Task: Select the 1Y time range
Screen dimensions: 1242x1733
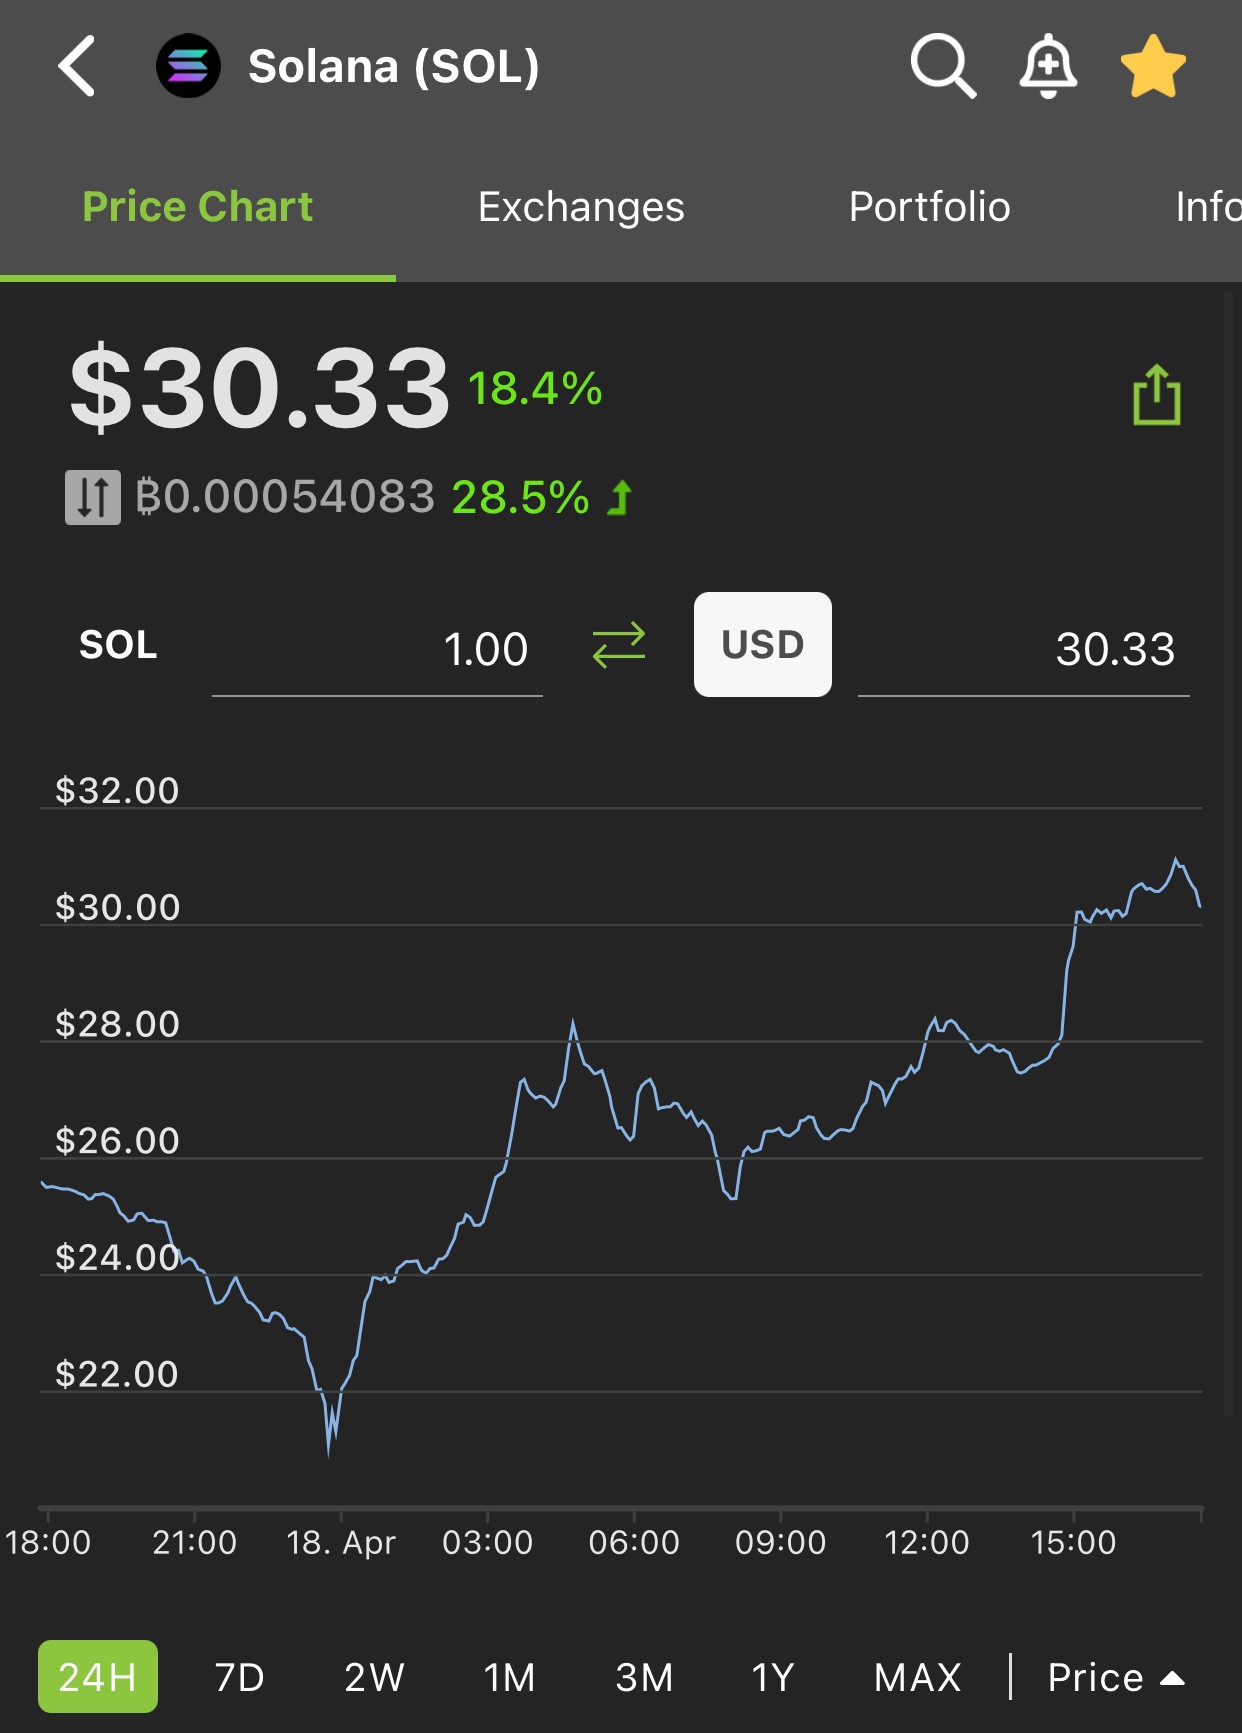Action: point(773,1677)
